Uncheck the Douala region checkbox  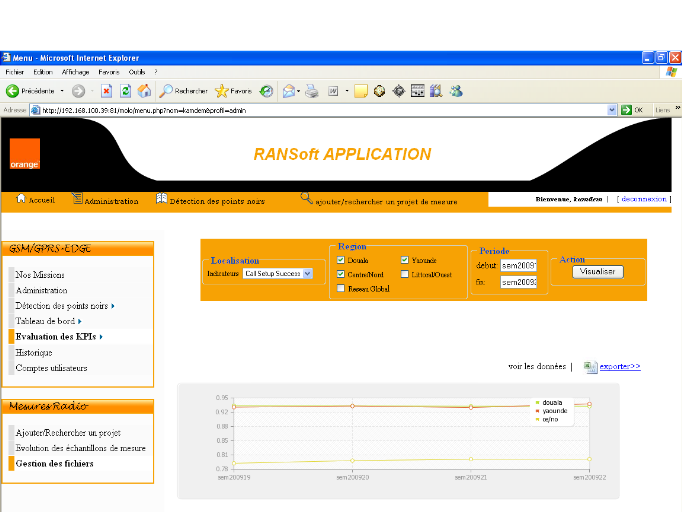(x=341, y=260)
